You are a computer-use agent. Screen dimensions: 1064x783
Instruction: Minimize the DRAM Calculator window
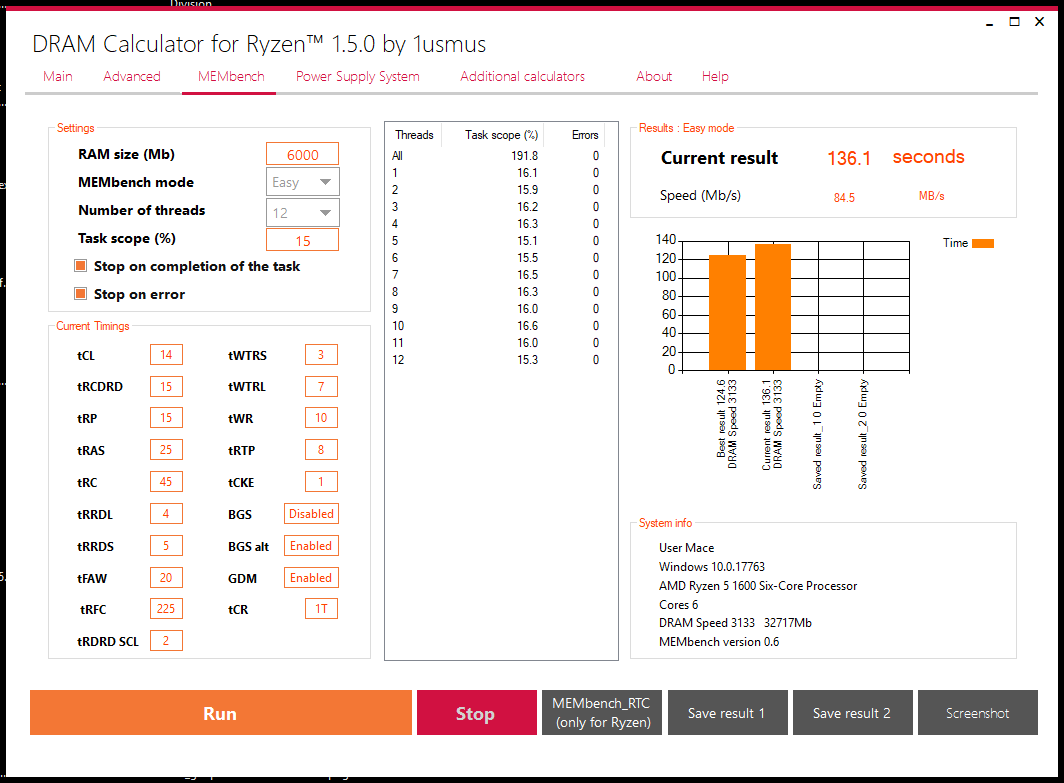point(989,22)
